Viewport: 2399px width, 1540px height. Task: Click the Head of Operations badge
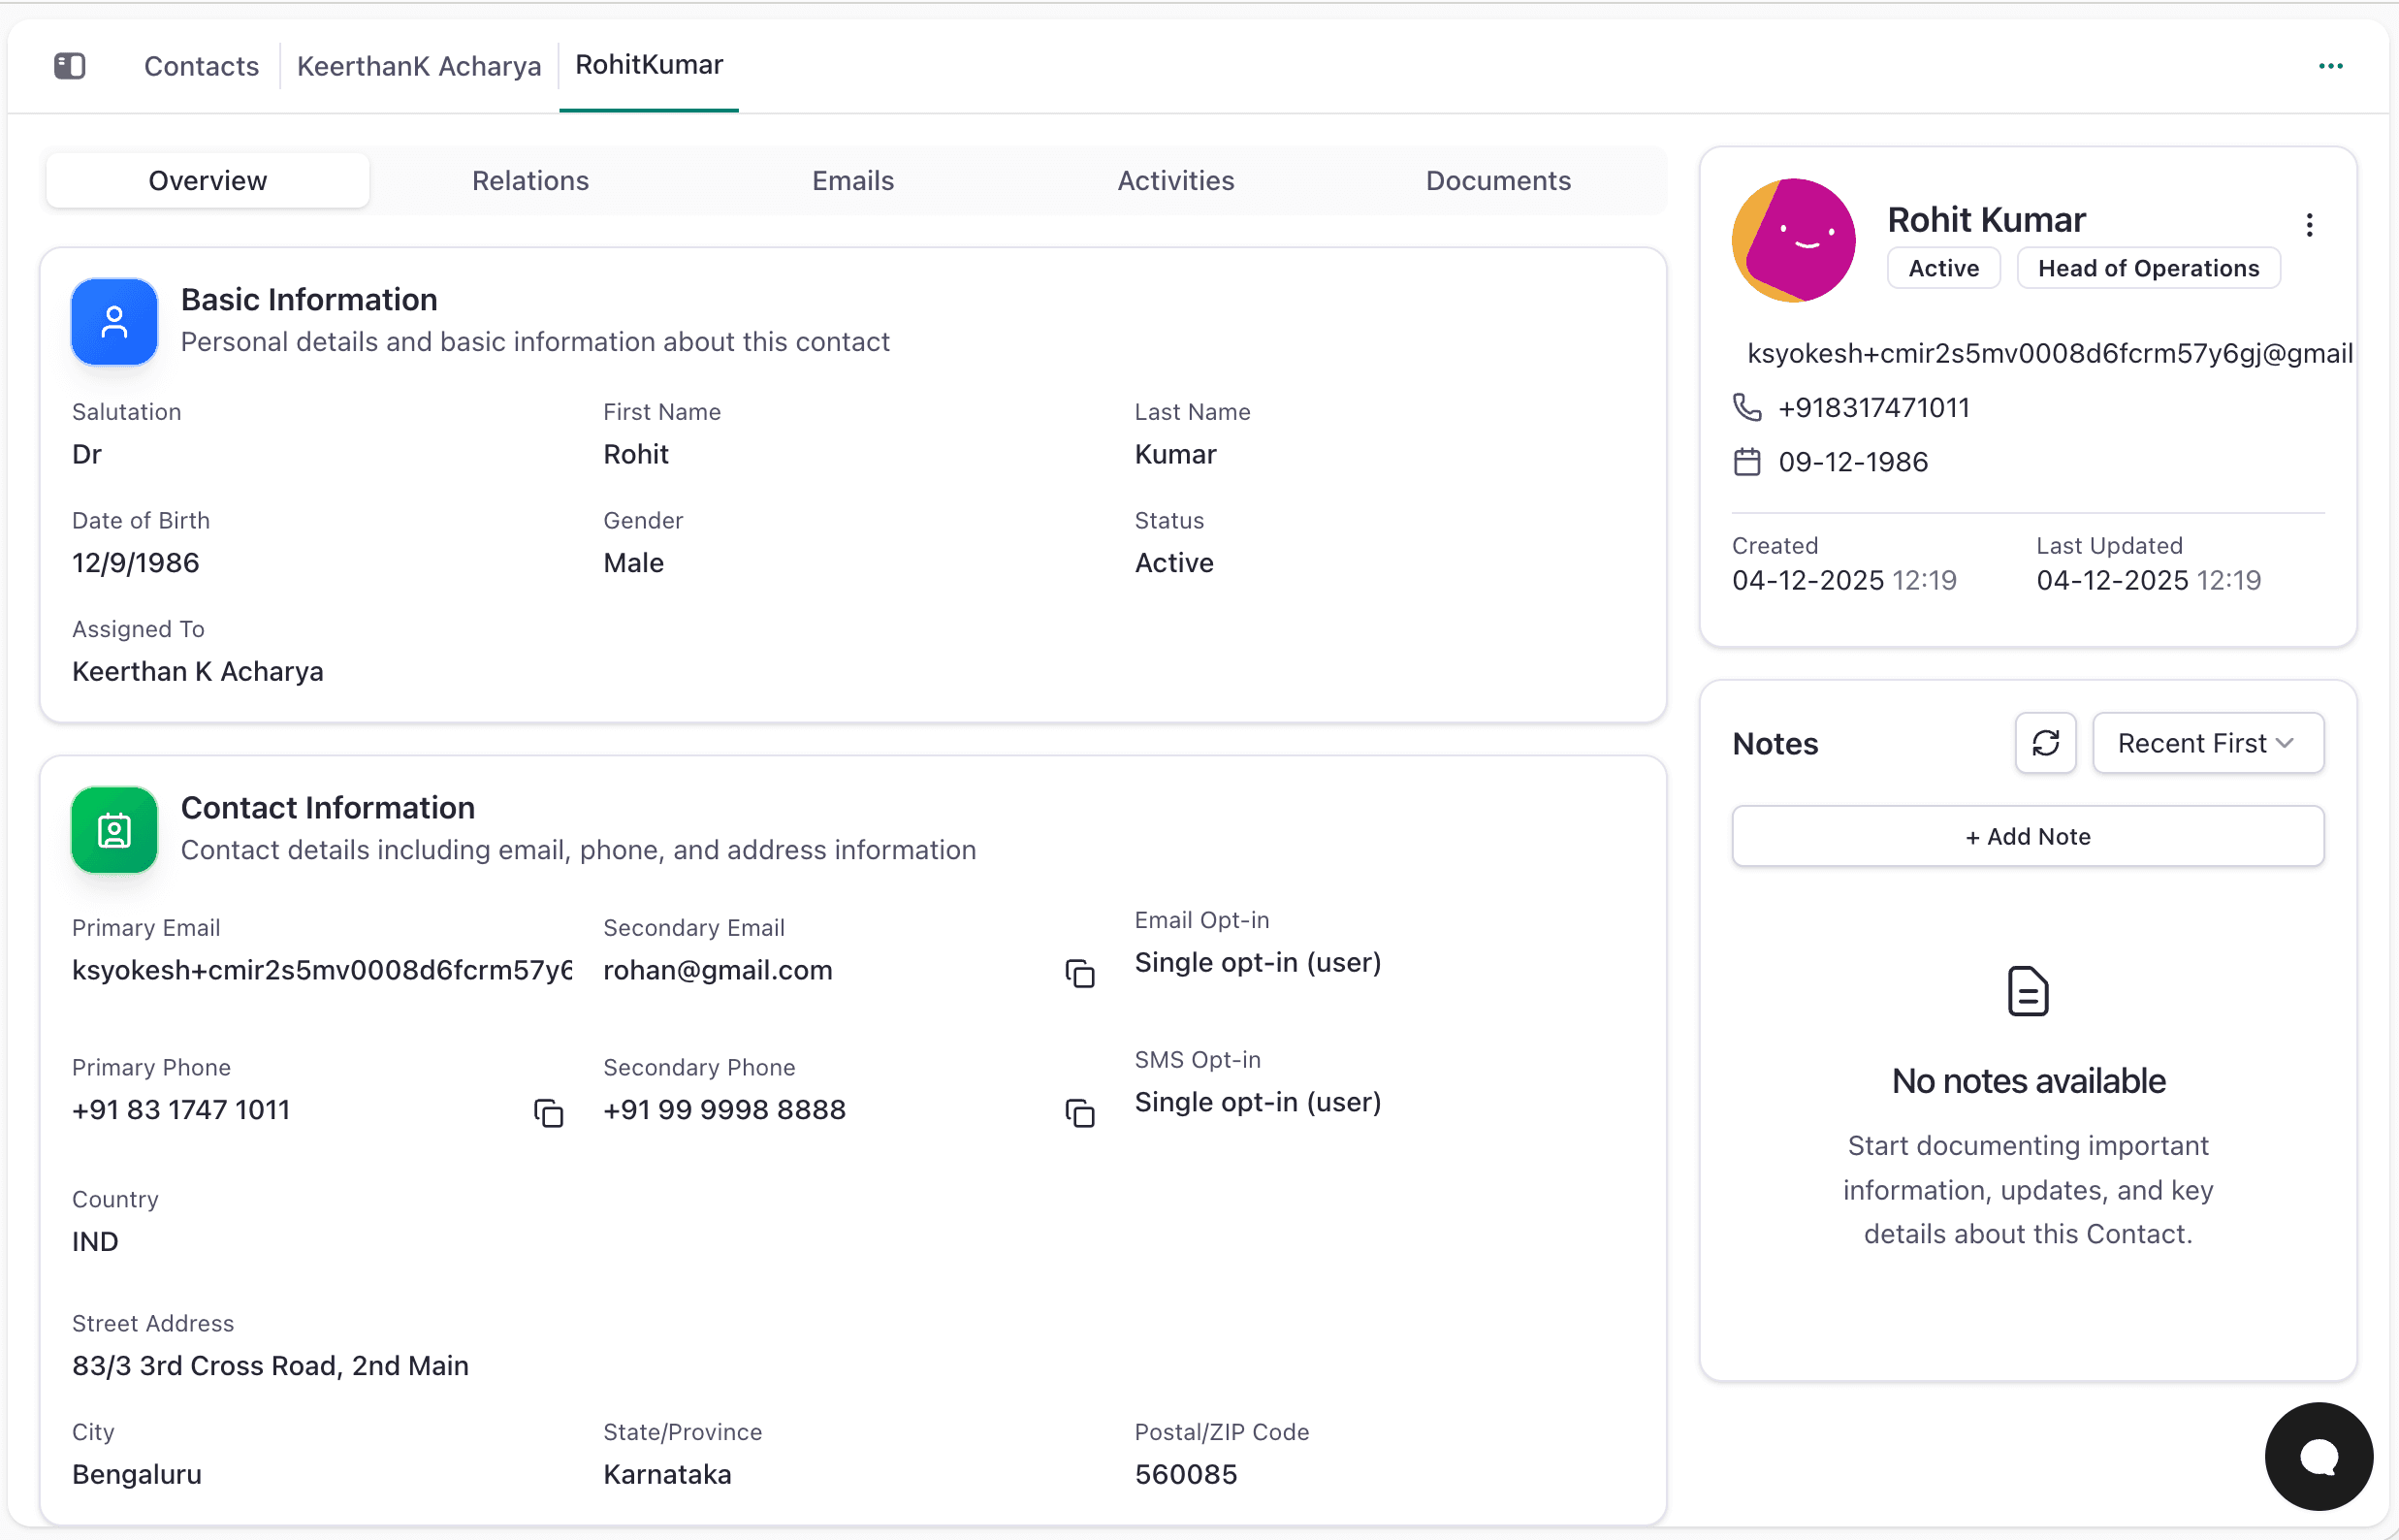coord(2148,268)
